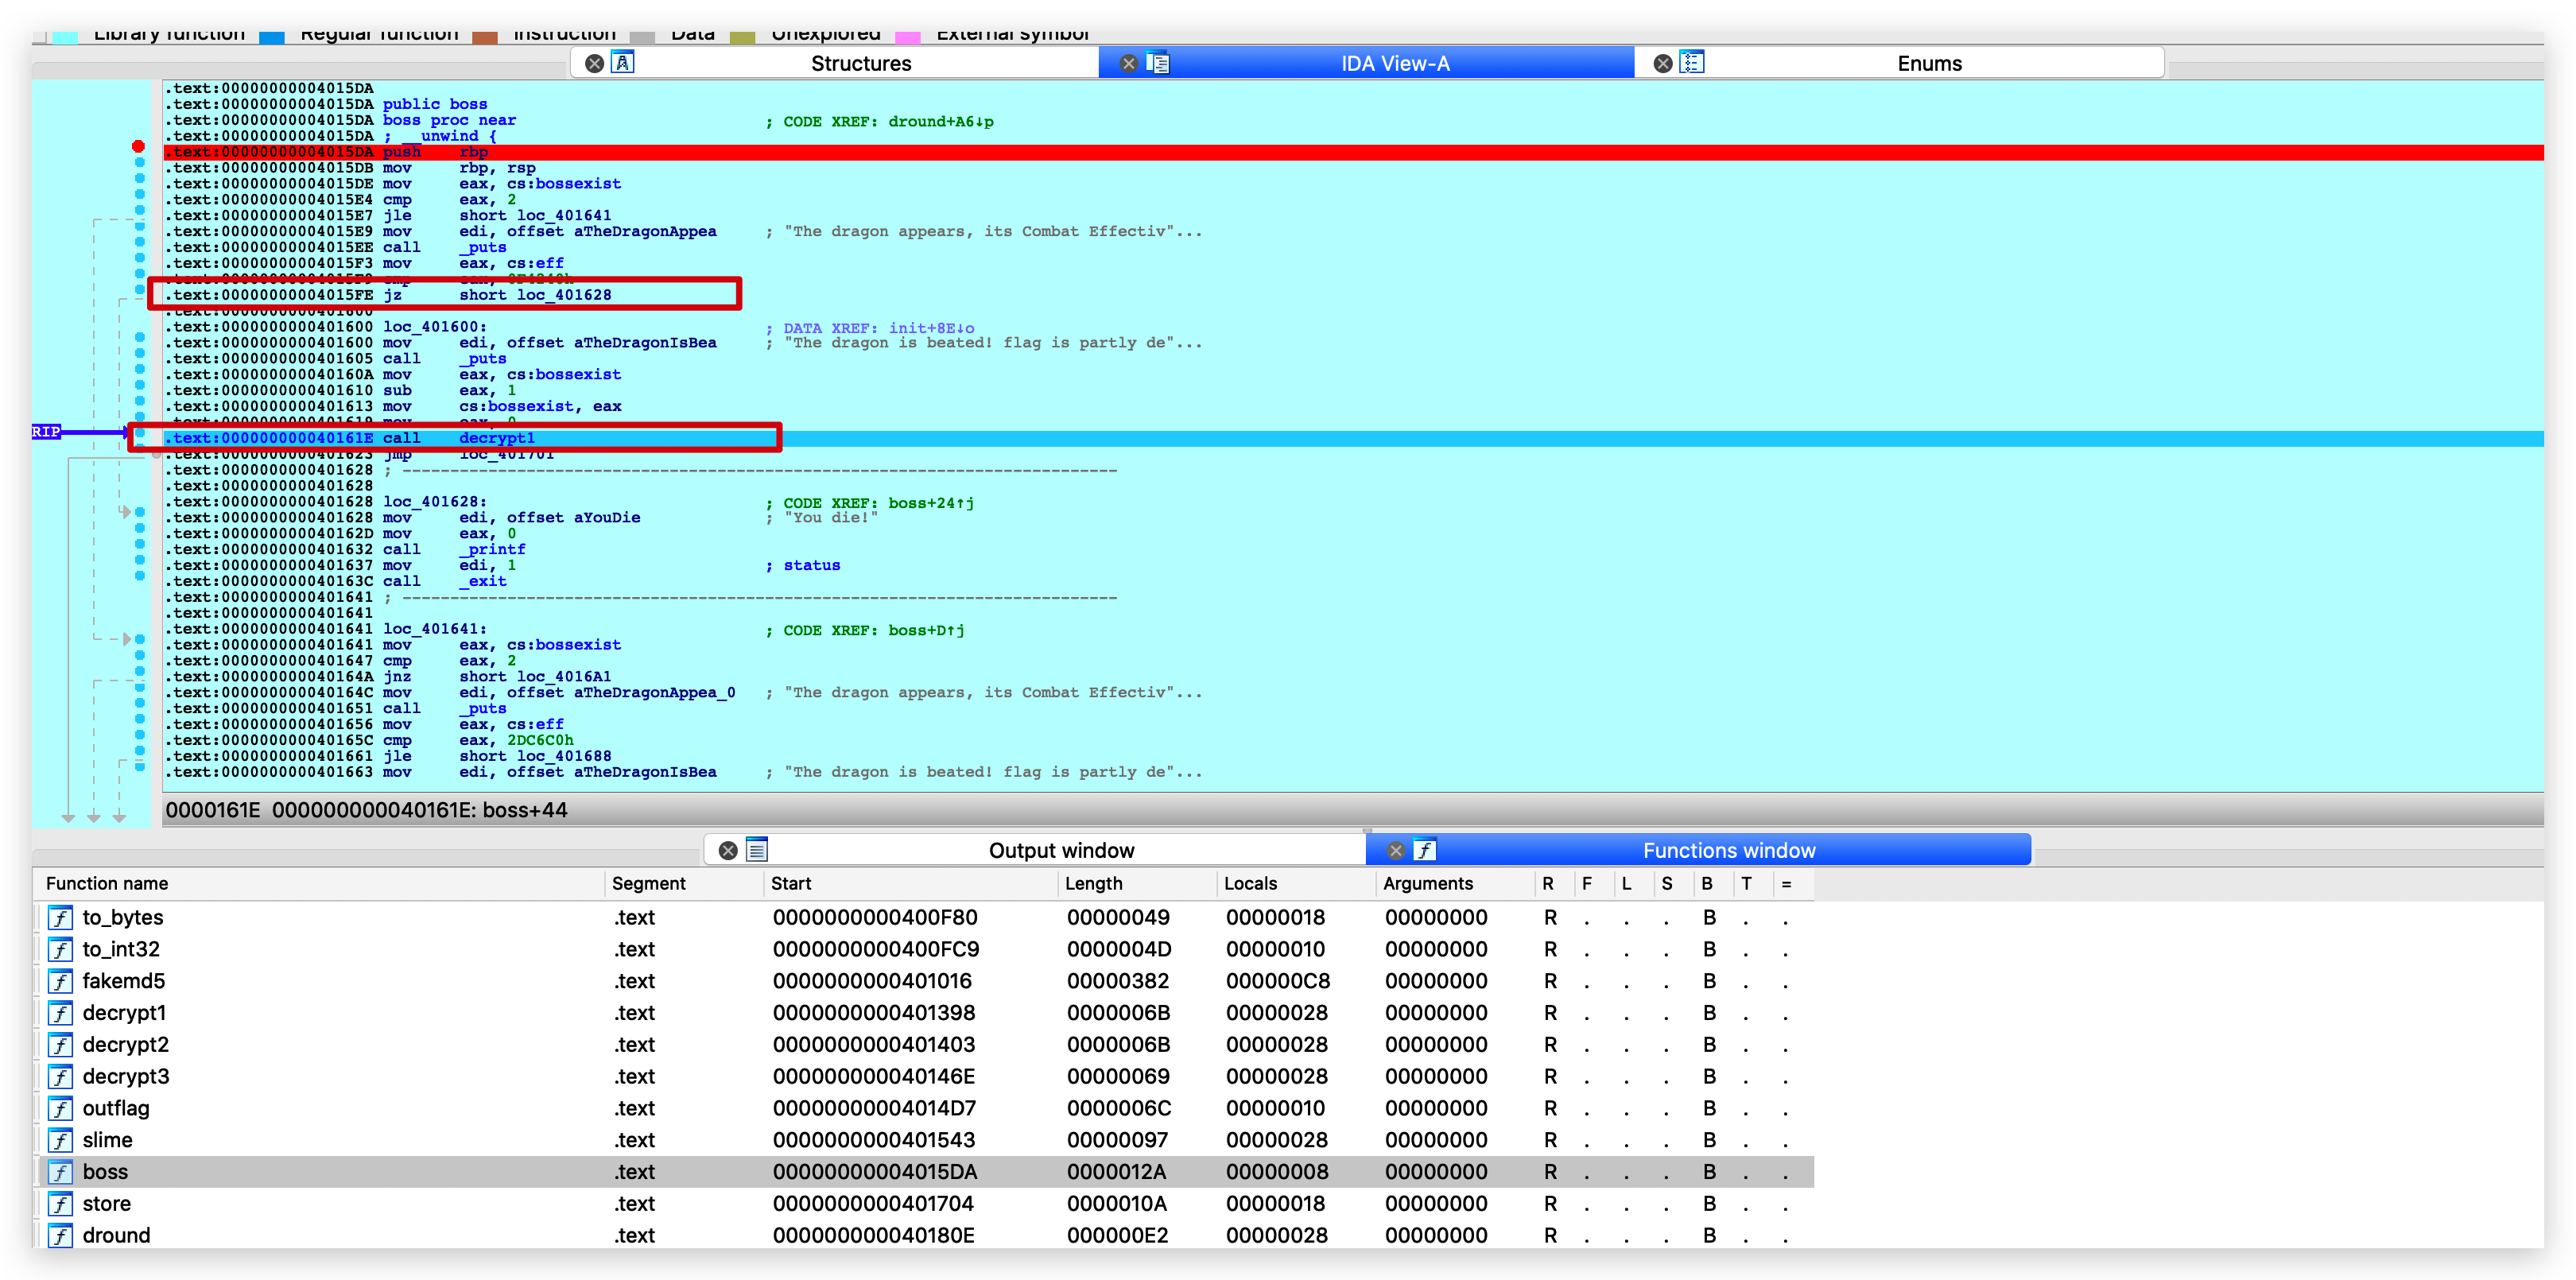Sort functions by Function name column
This screenshot has width=2576, height=1280.
point(107,883)
